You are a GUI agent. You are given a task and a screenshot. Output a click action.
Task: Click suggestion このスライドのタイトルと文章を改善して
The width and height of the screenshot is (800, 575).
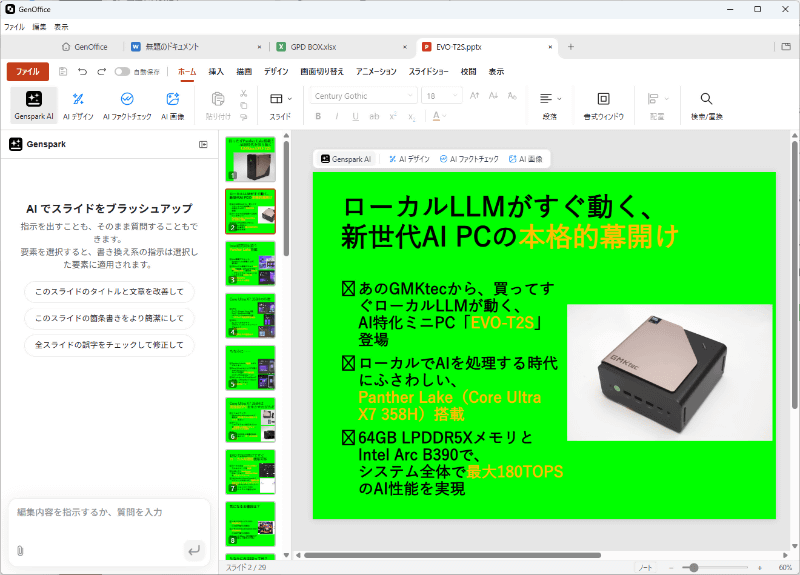[x=109, y=292]
